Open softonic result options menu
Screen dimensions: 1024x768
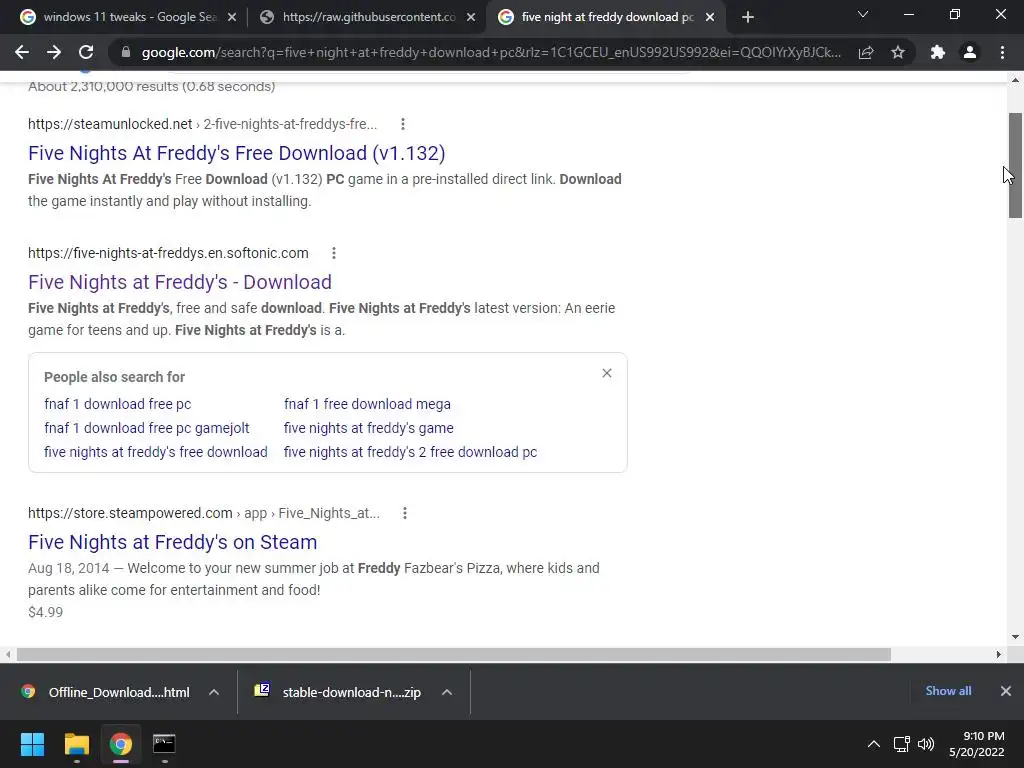[x=334, y=253]
